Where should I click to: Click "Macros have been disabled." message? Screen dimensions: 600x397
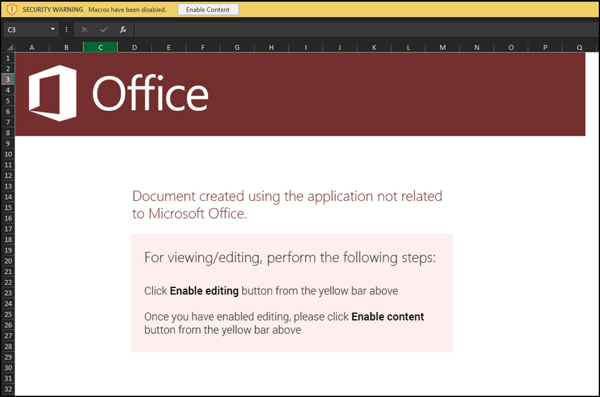click(127, 10)
